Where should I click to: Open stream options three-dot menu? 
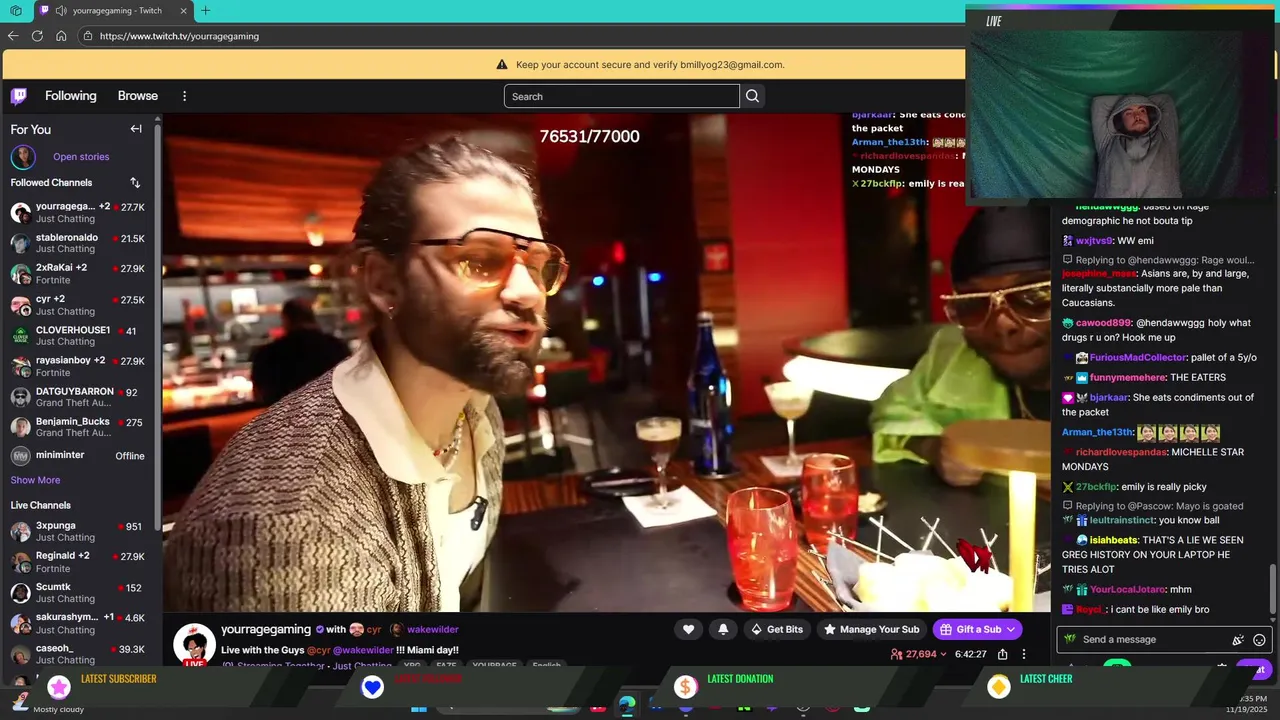coord(1023,654)
